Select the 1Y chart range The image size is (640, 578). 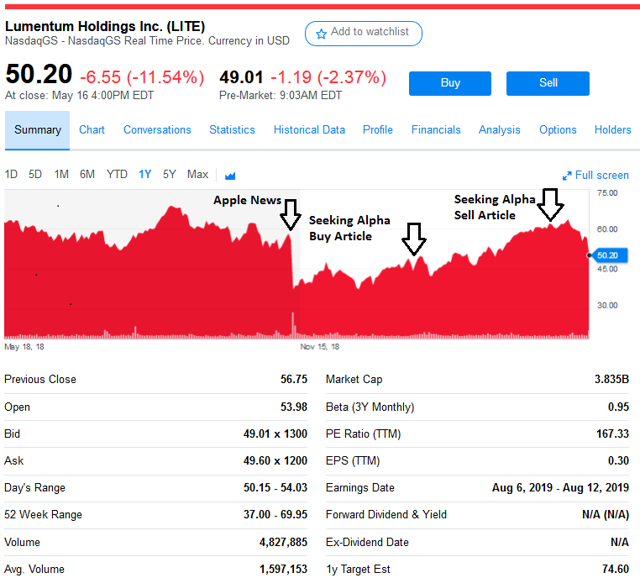[145, 175]
